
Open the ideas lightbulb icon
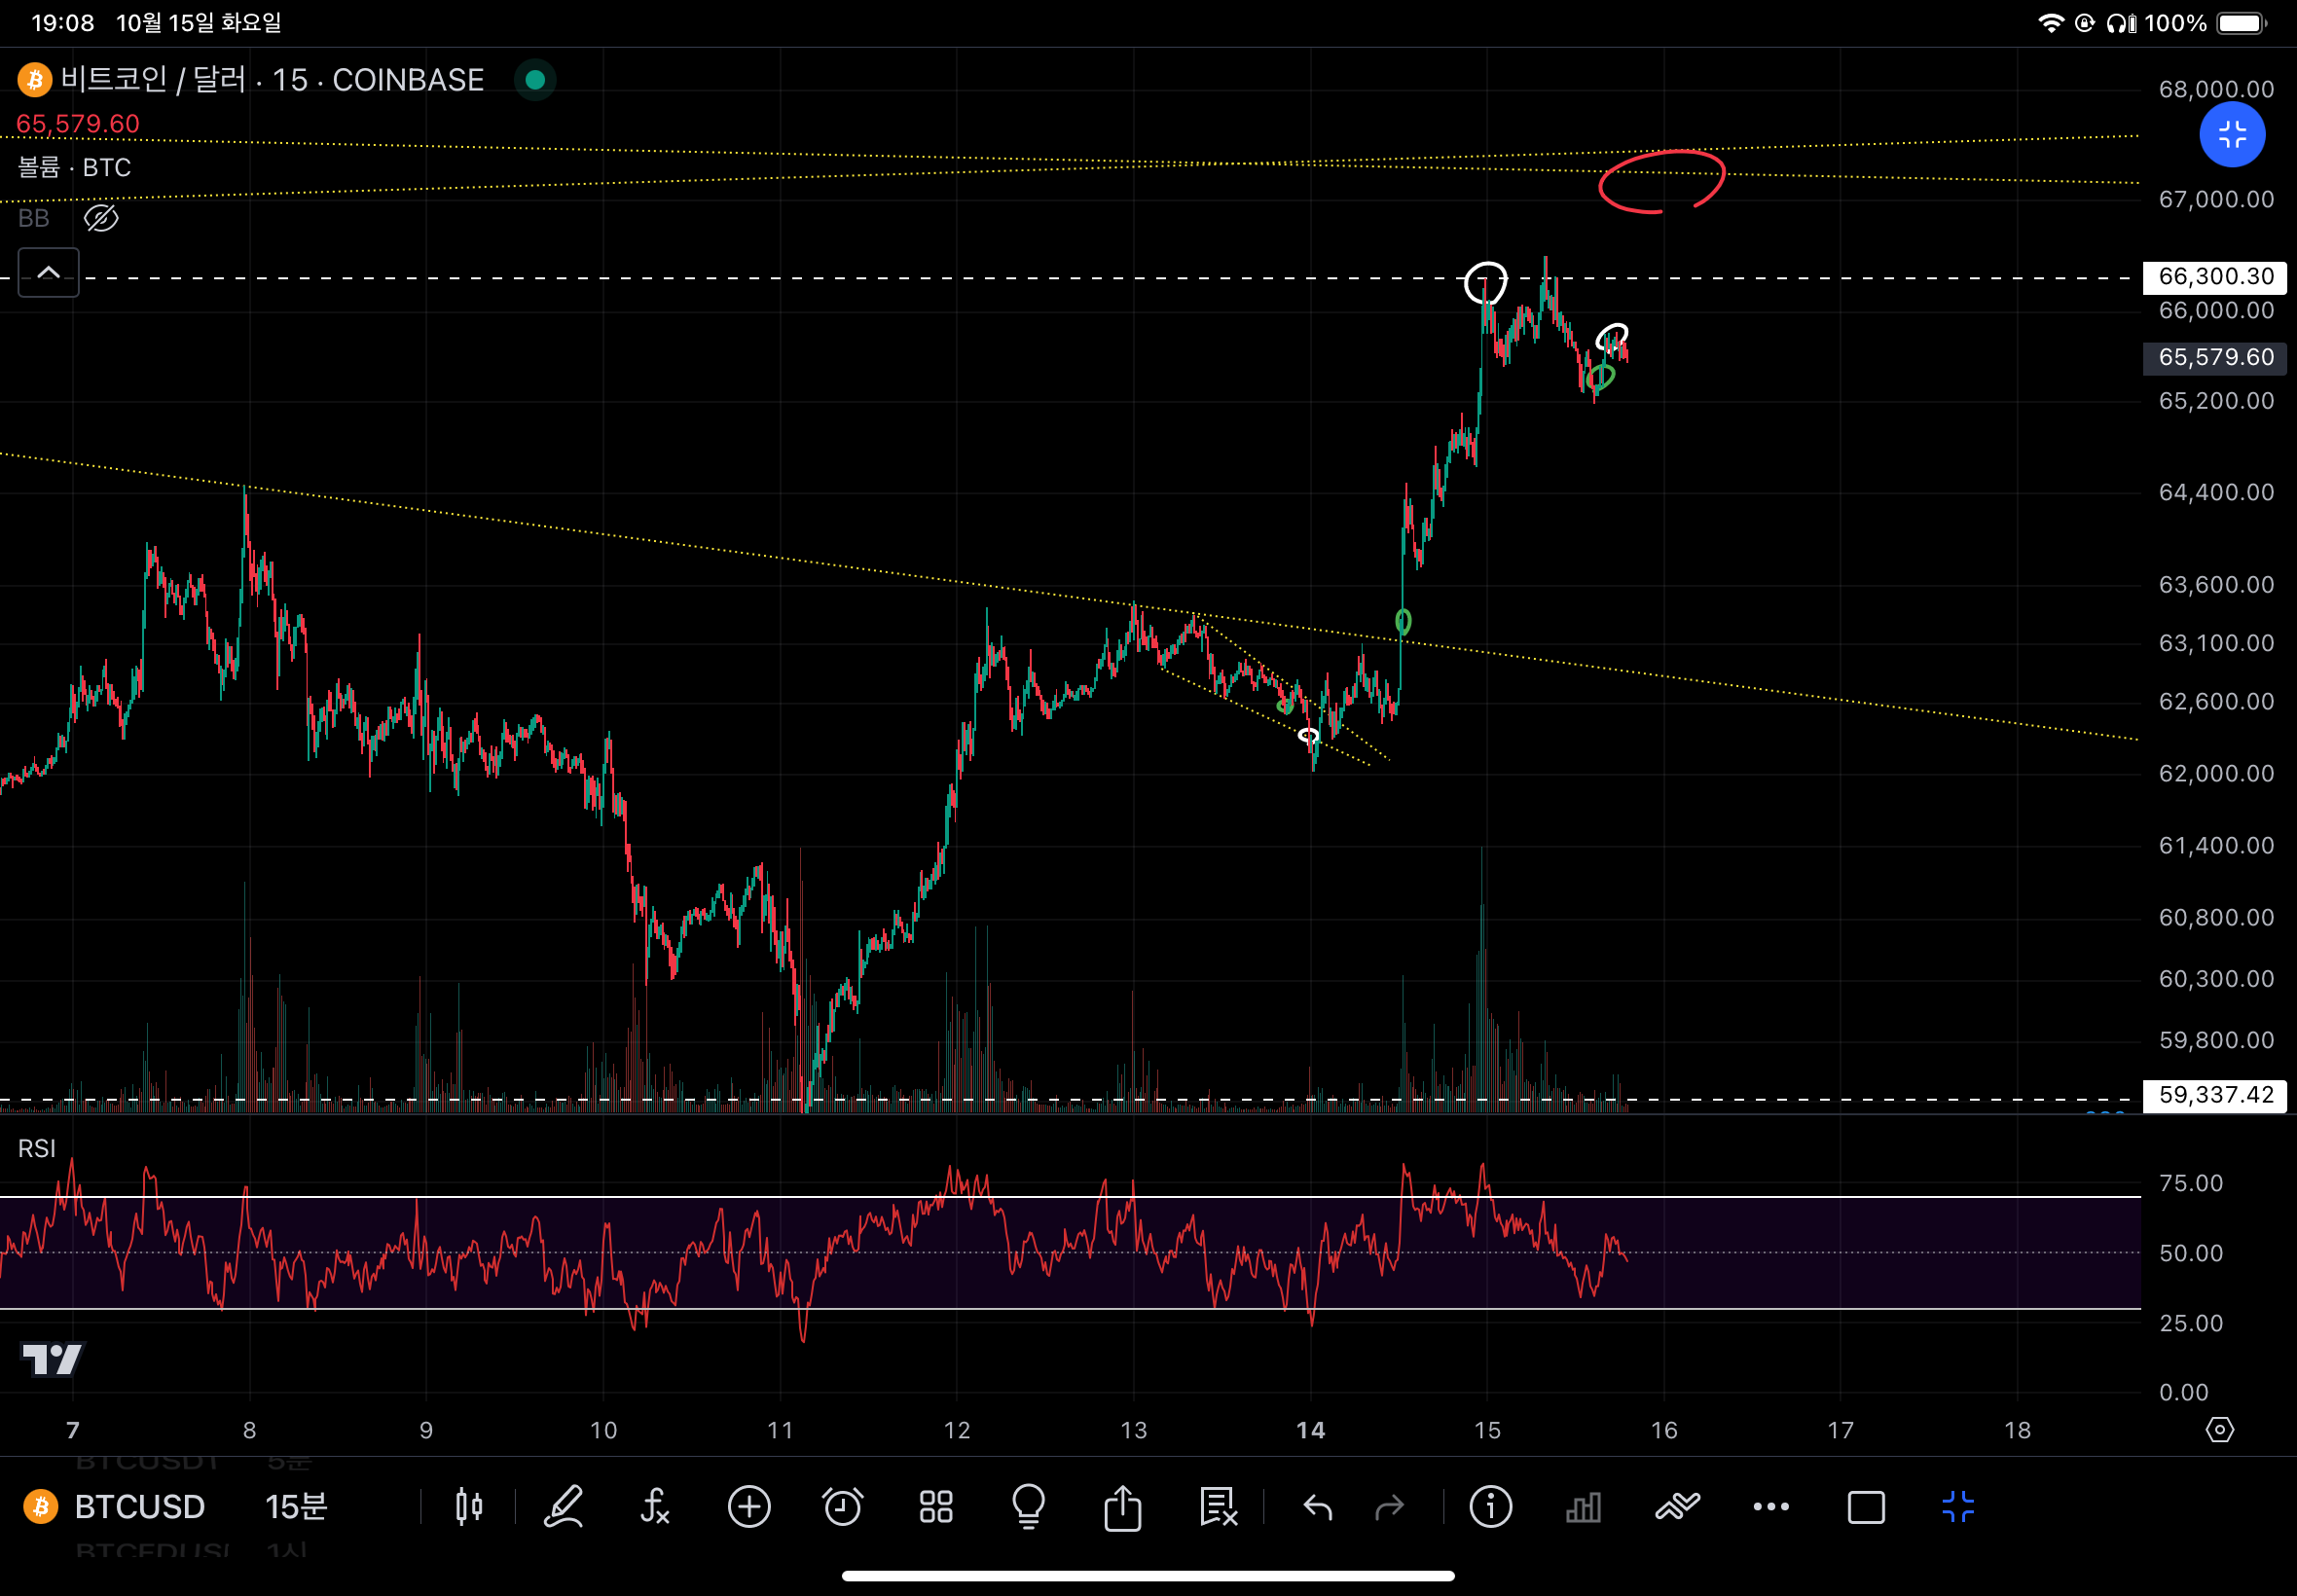click(x=1028, y=1507)
